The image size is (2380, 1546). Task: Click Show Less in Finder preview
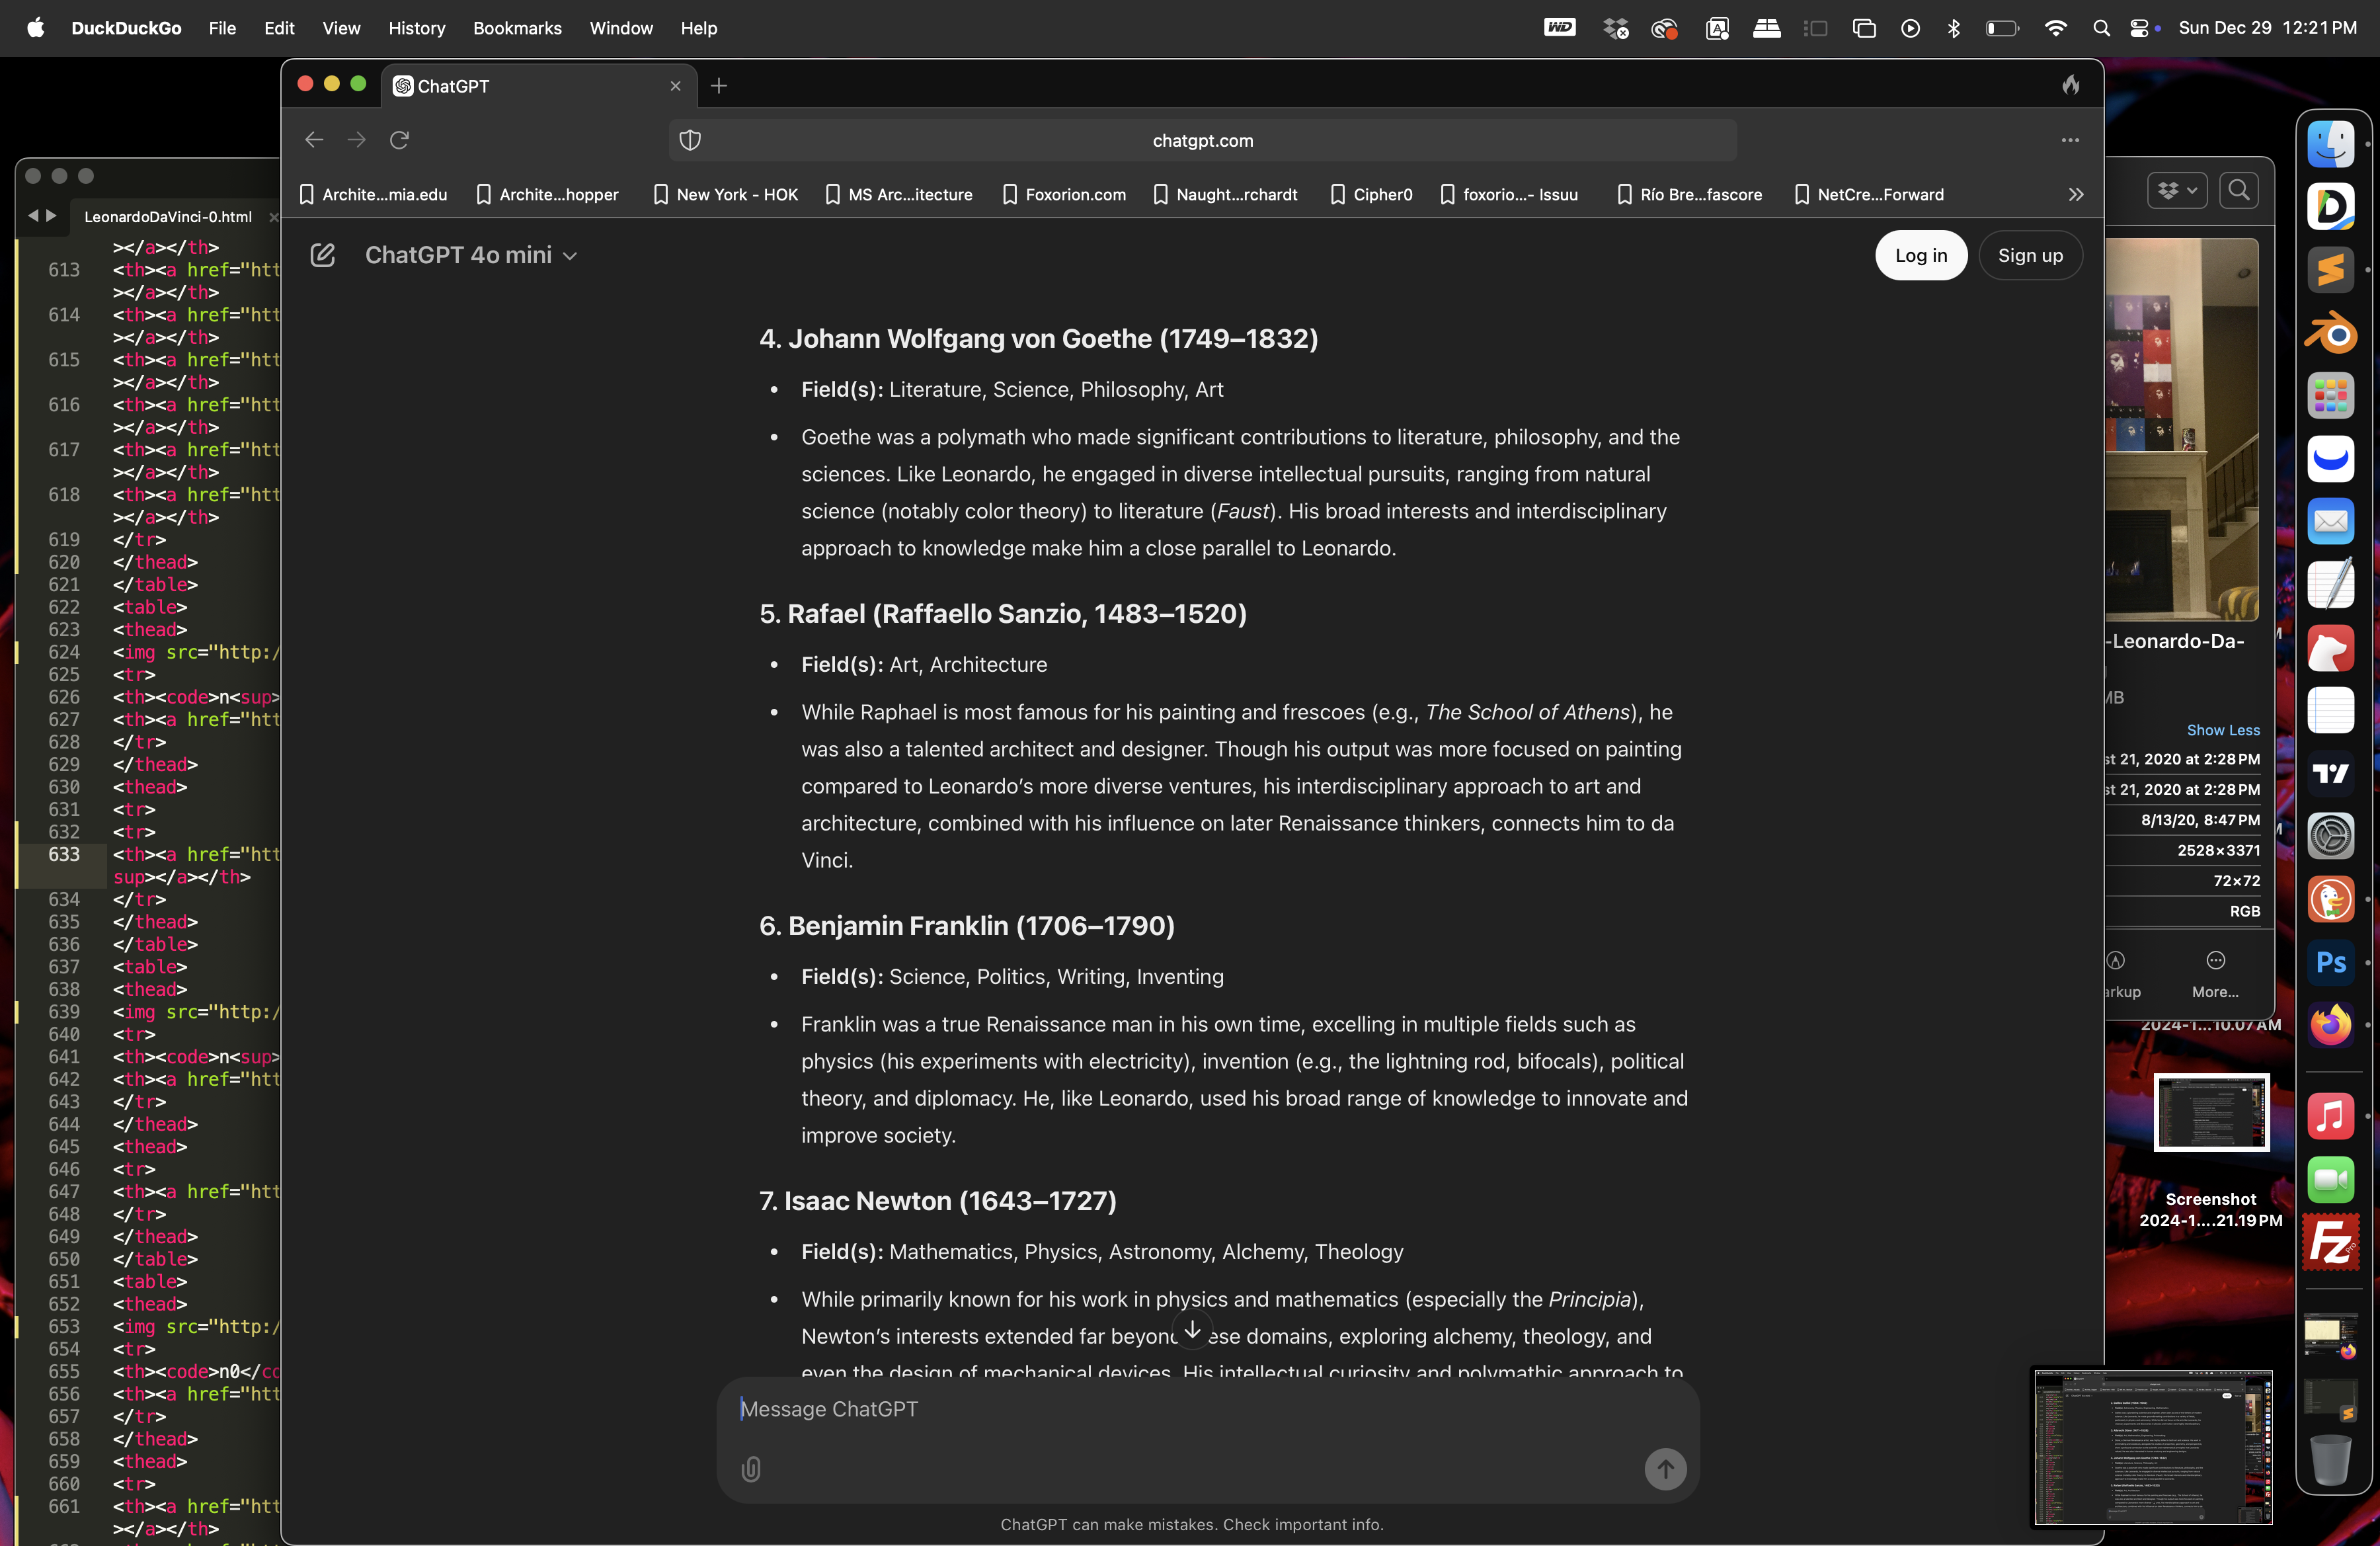pyautogui.click(x=2222, y=730)
